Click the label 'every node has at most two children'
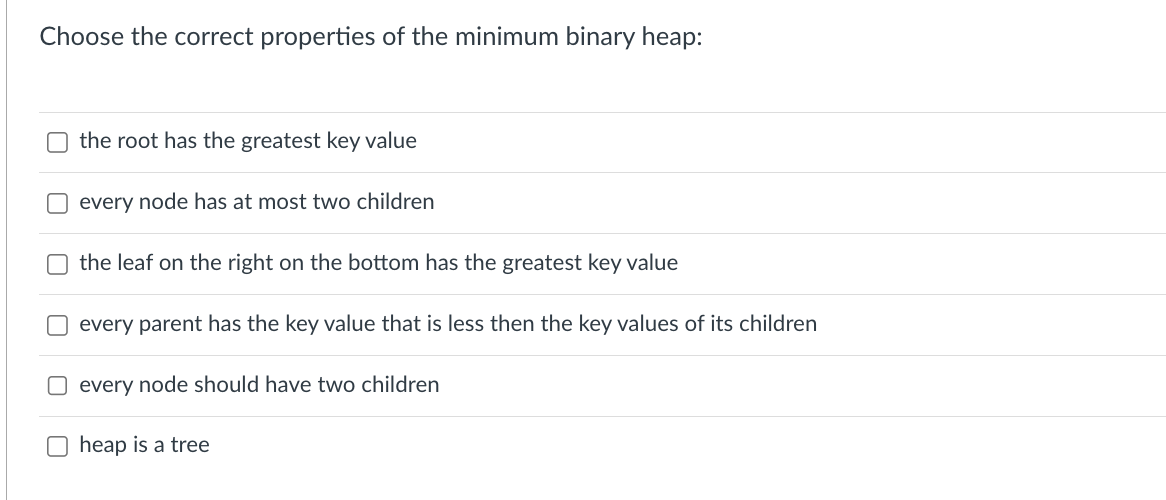The image size is (1166, 500). (257, 202)
